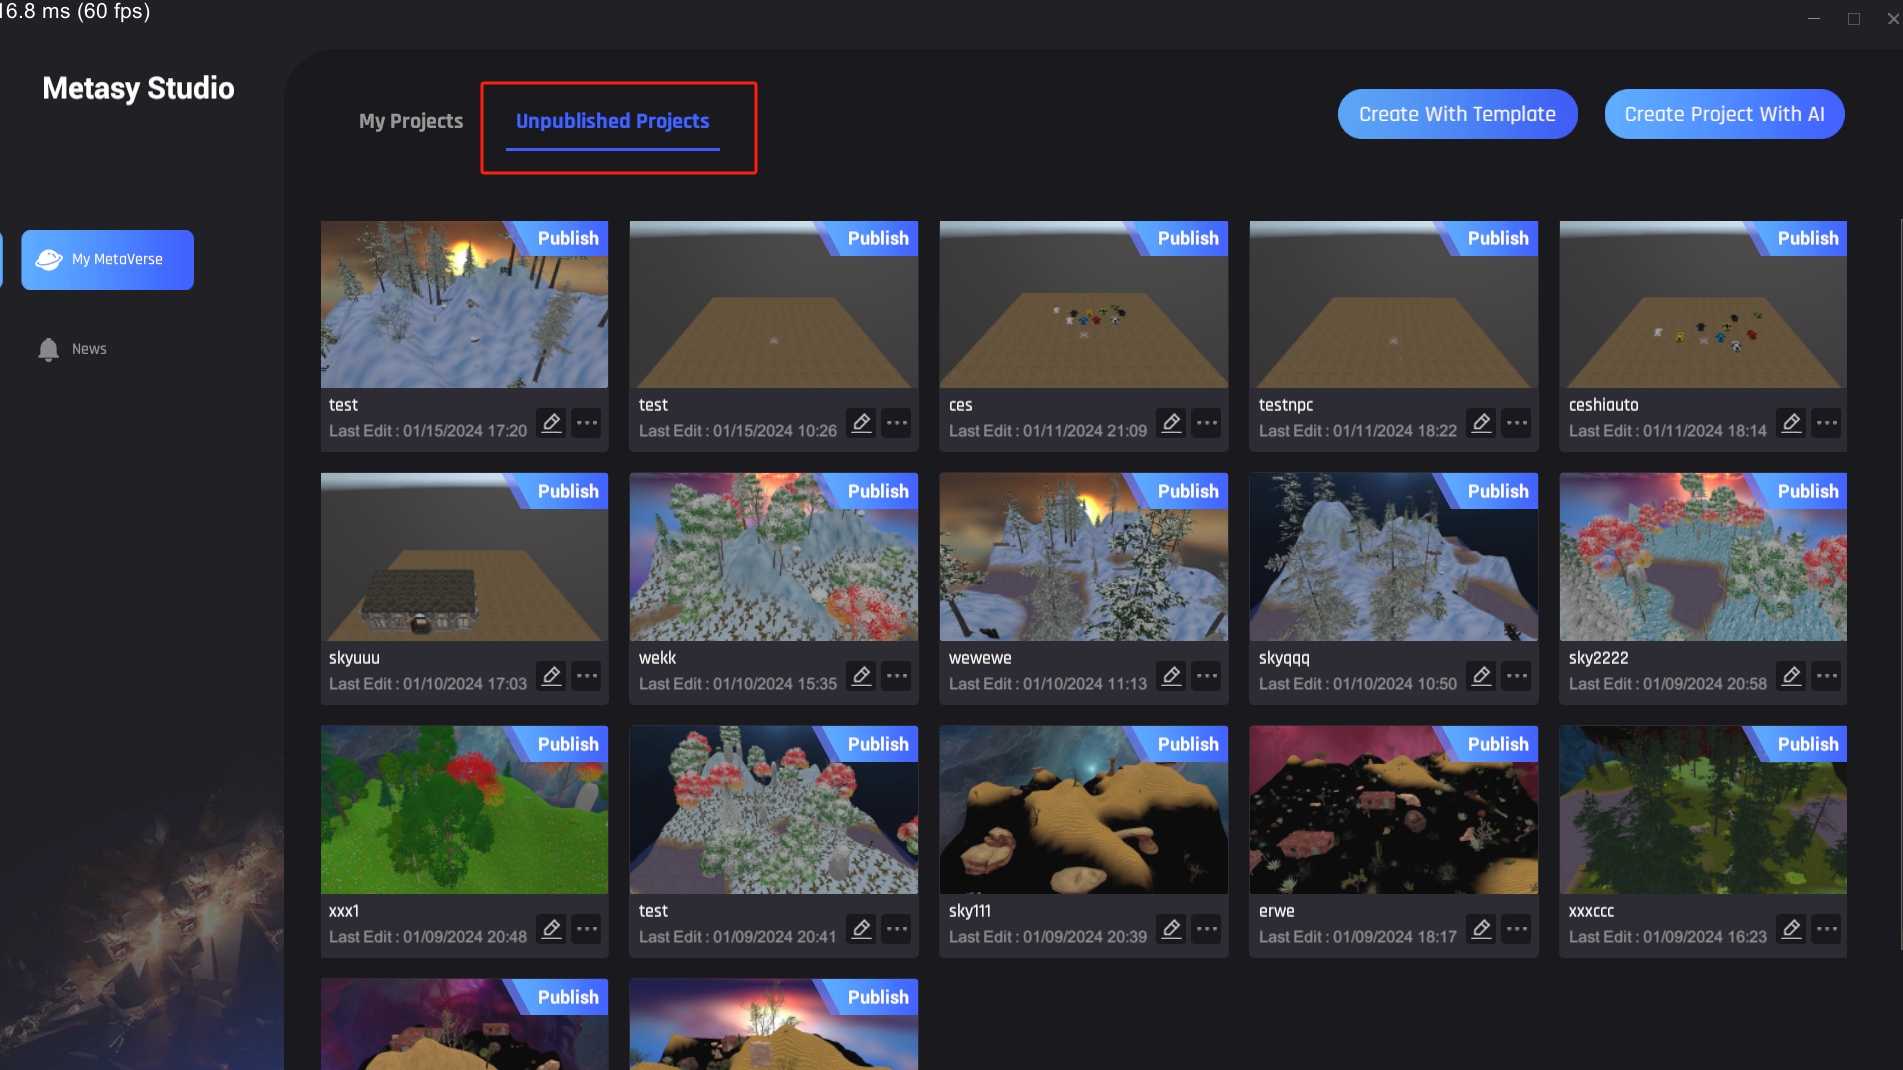
Task: Click edit pencil icon for testnpc project
Action: coord(1481,423)
